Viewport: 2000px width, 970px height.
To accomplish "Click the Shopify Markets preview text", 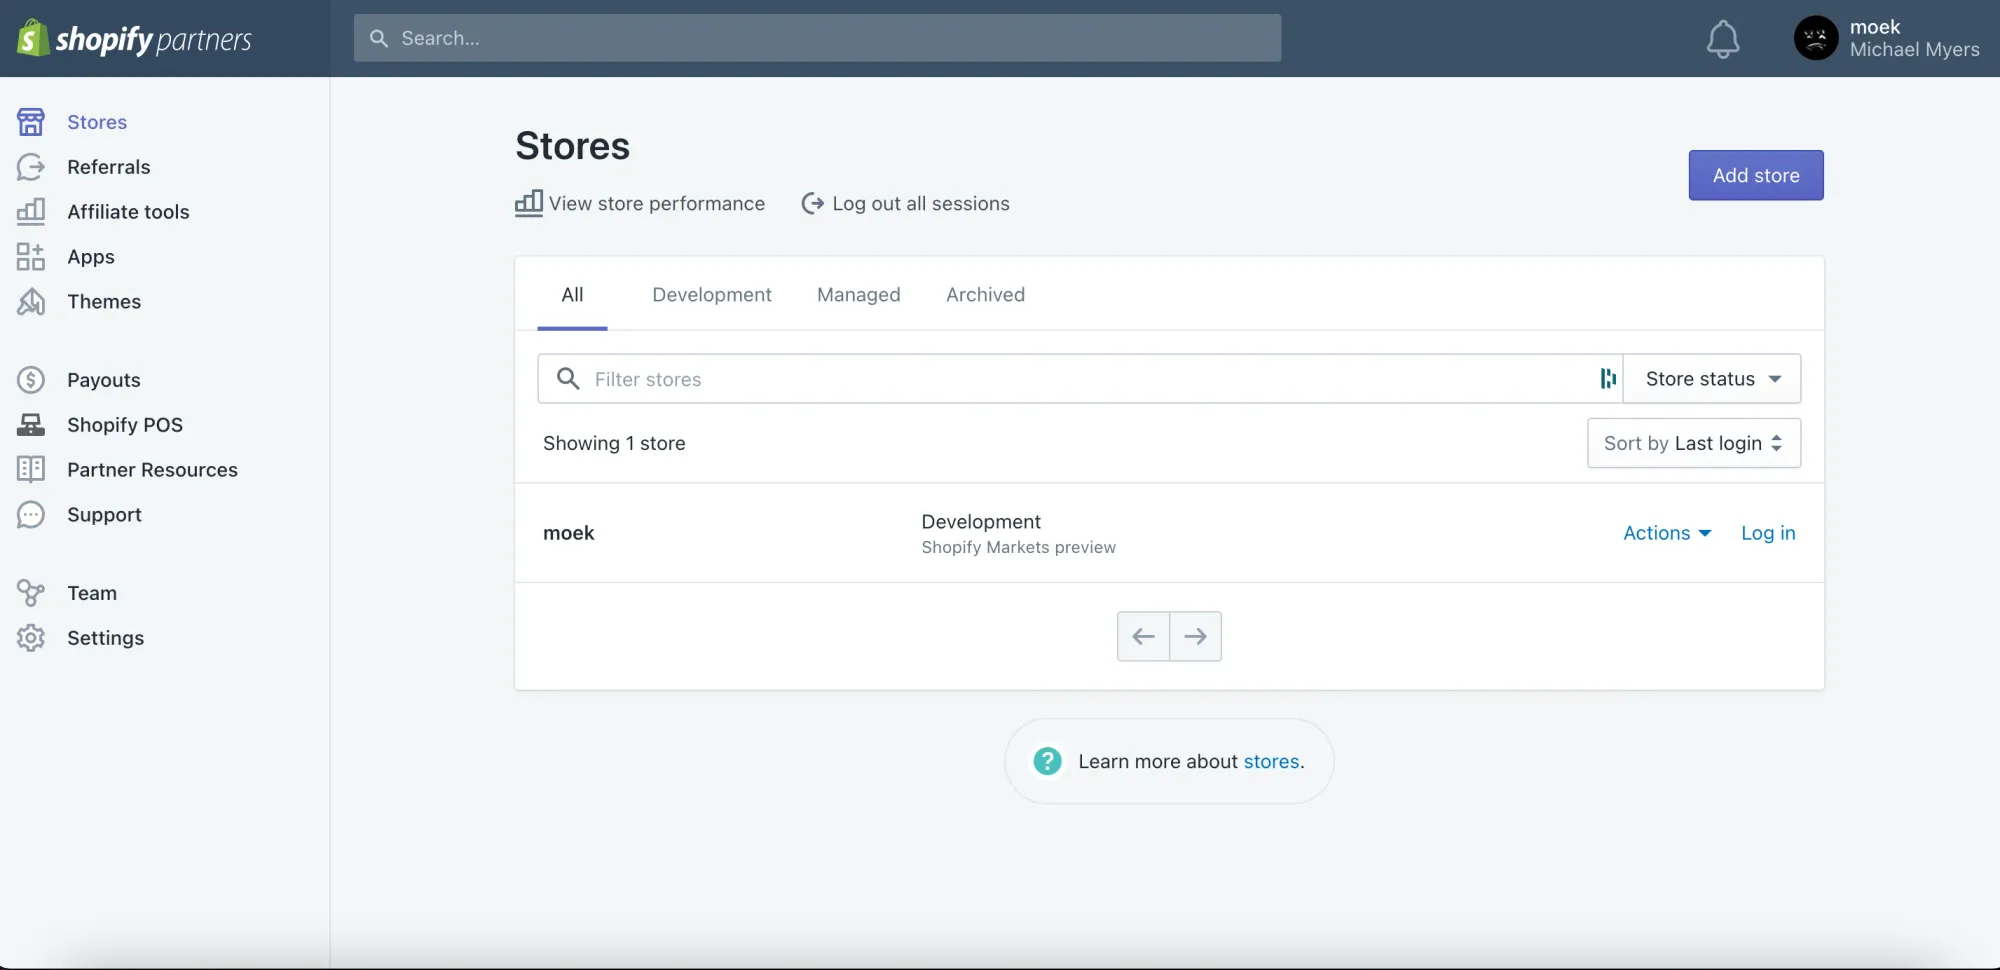I will (1019, 547).
